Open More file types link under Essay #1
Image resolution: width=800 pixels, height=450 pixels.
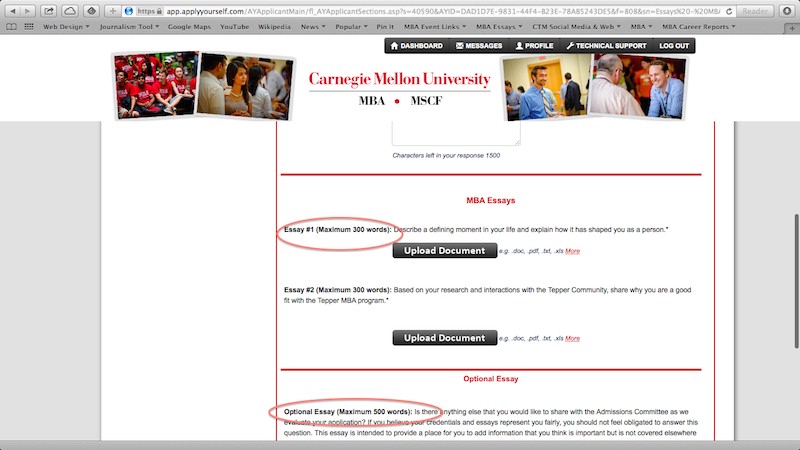572,251
